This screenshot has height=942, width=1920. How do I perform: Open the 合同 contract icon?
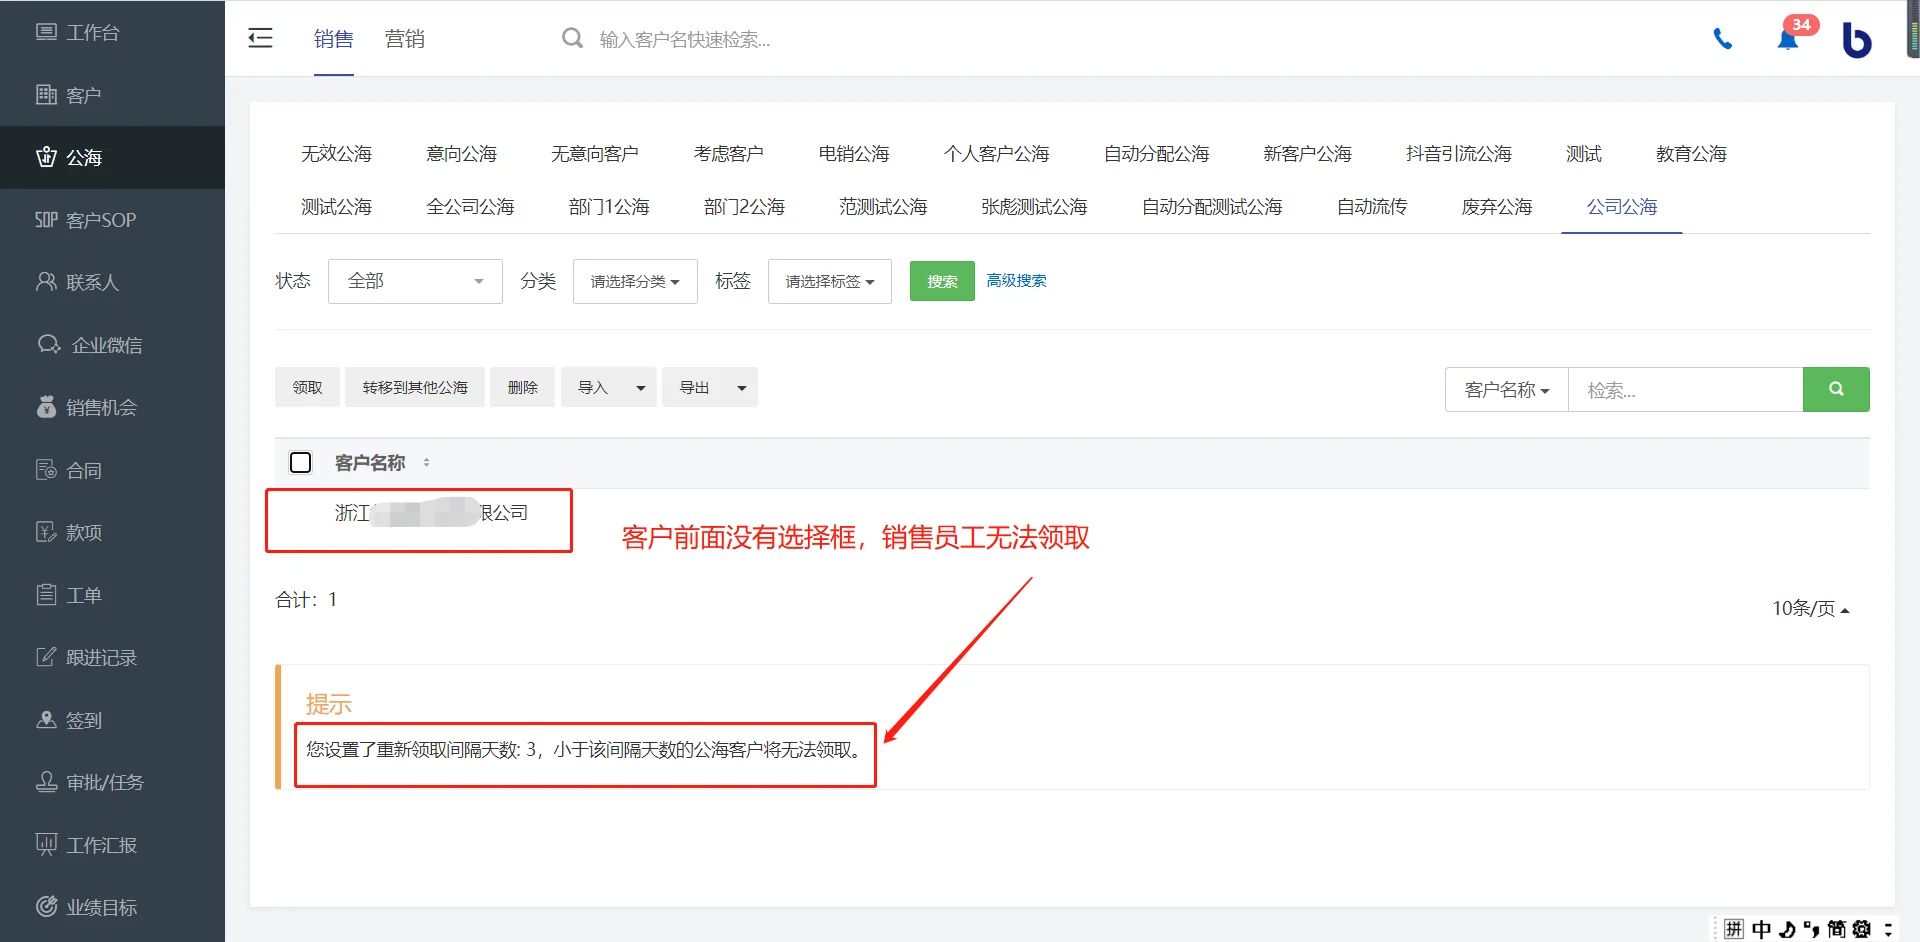point(46,470)
